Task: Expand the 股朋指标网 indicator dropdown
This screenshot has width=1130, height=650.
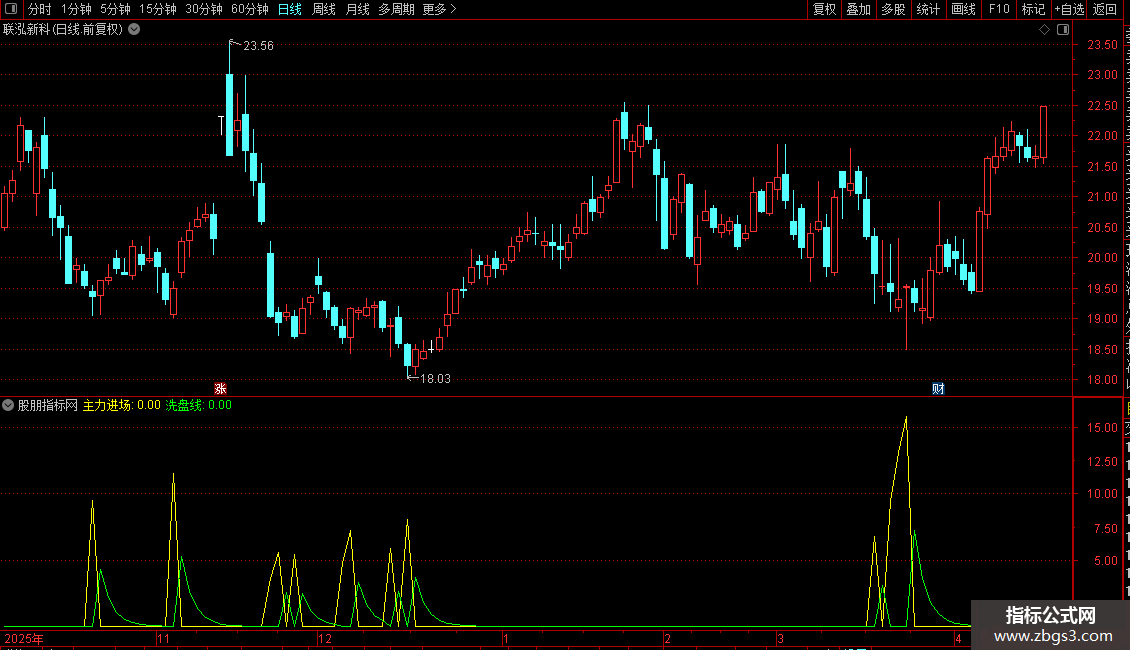Action: tap(8, 405)
